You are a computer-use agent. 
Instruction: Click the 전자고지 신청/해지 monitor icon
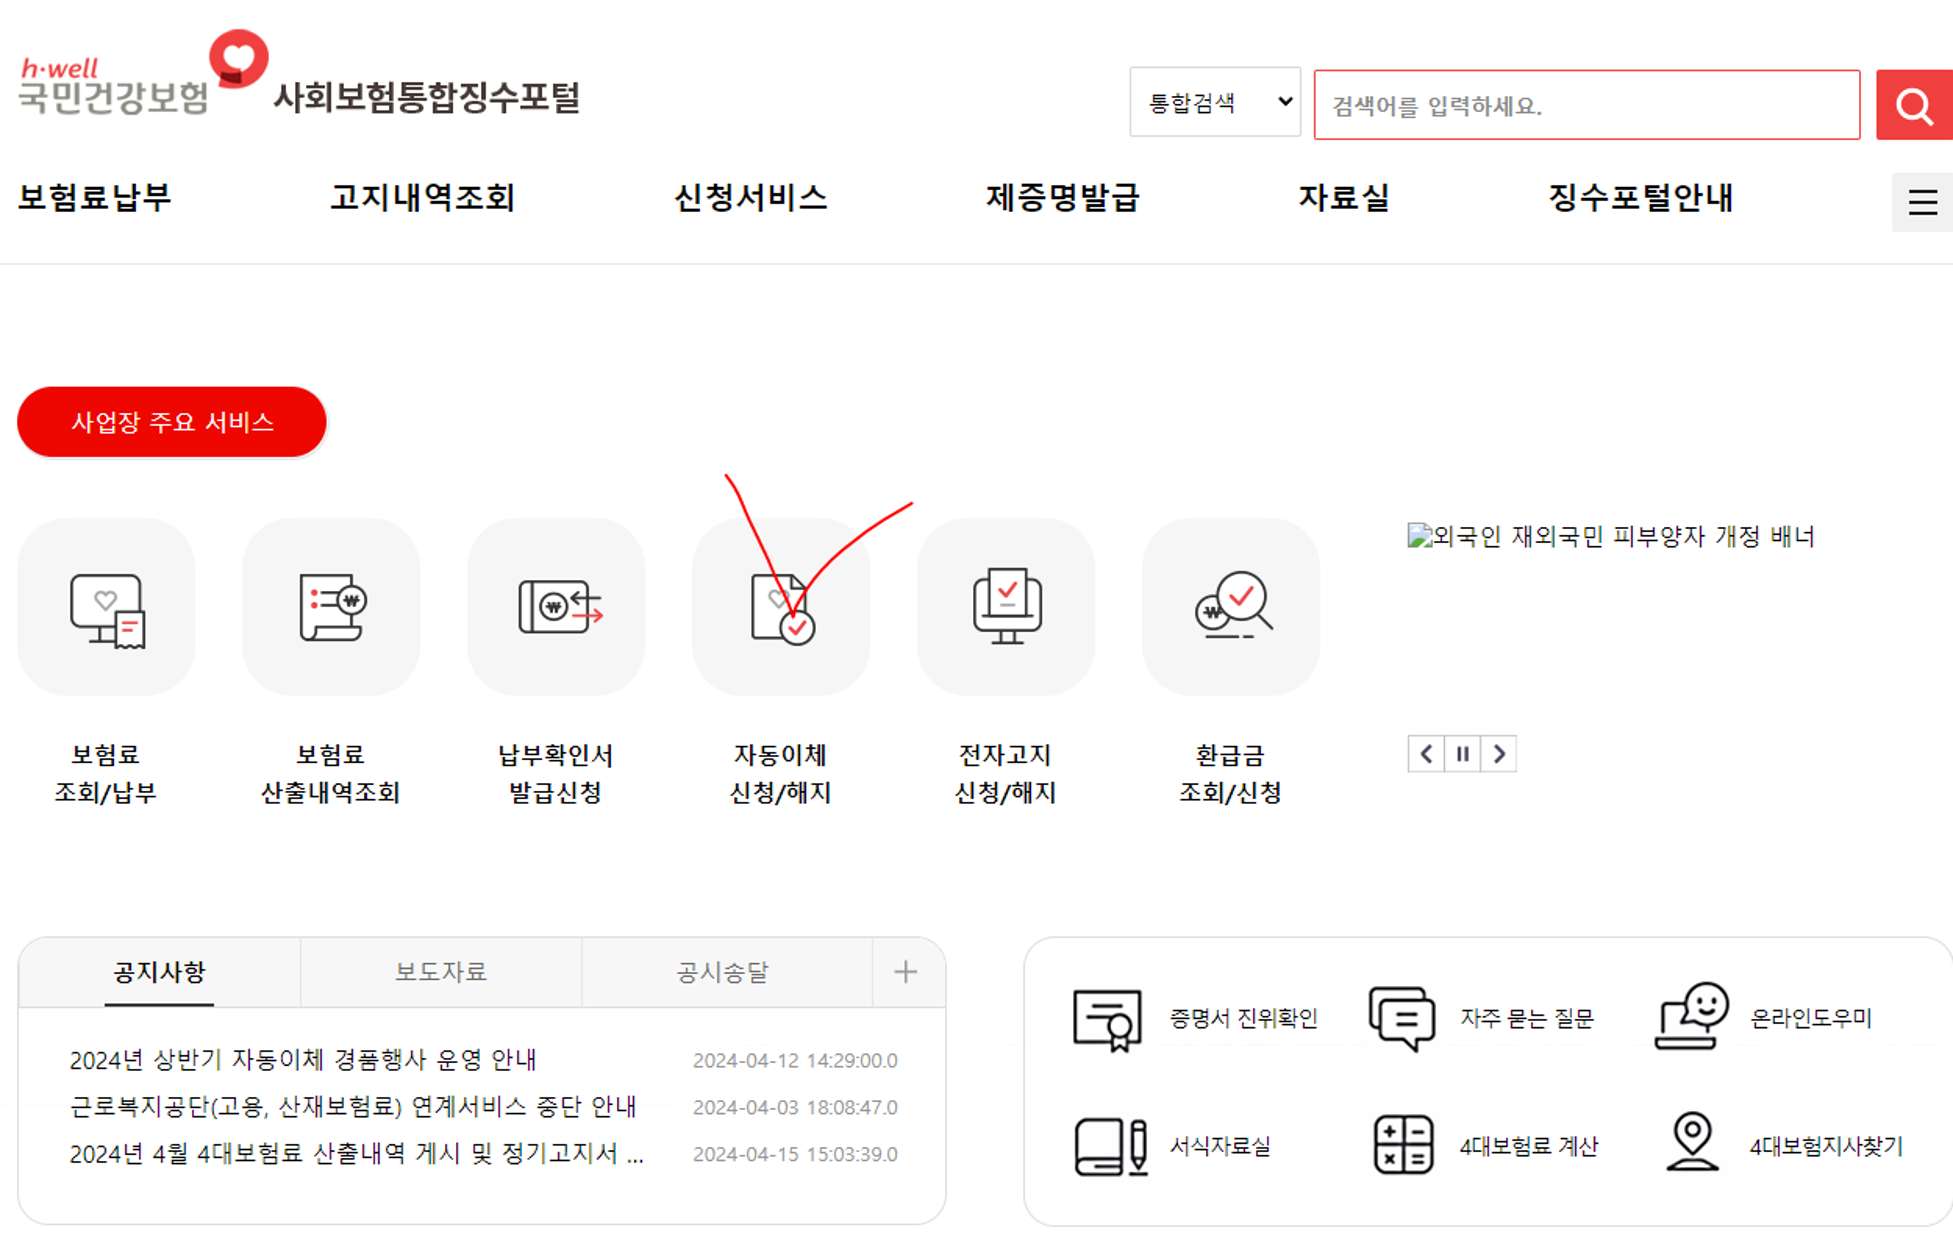1006,607
